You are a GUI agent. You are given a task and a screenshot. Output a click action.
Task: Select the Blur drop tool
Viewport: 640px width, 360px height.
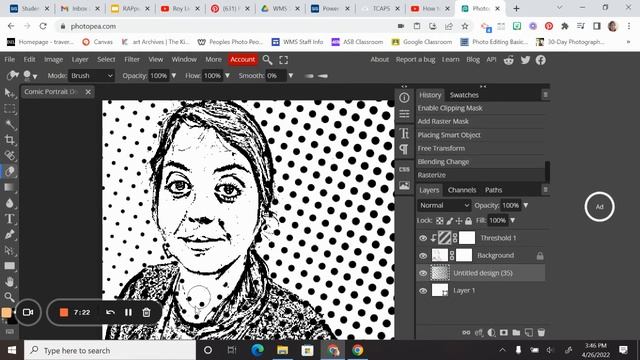tap(9, 203)
